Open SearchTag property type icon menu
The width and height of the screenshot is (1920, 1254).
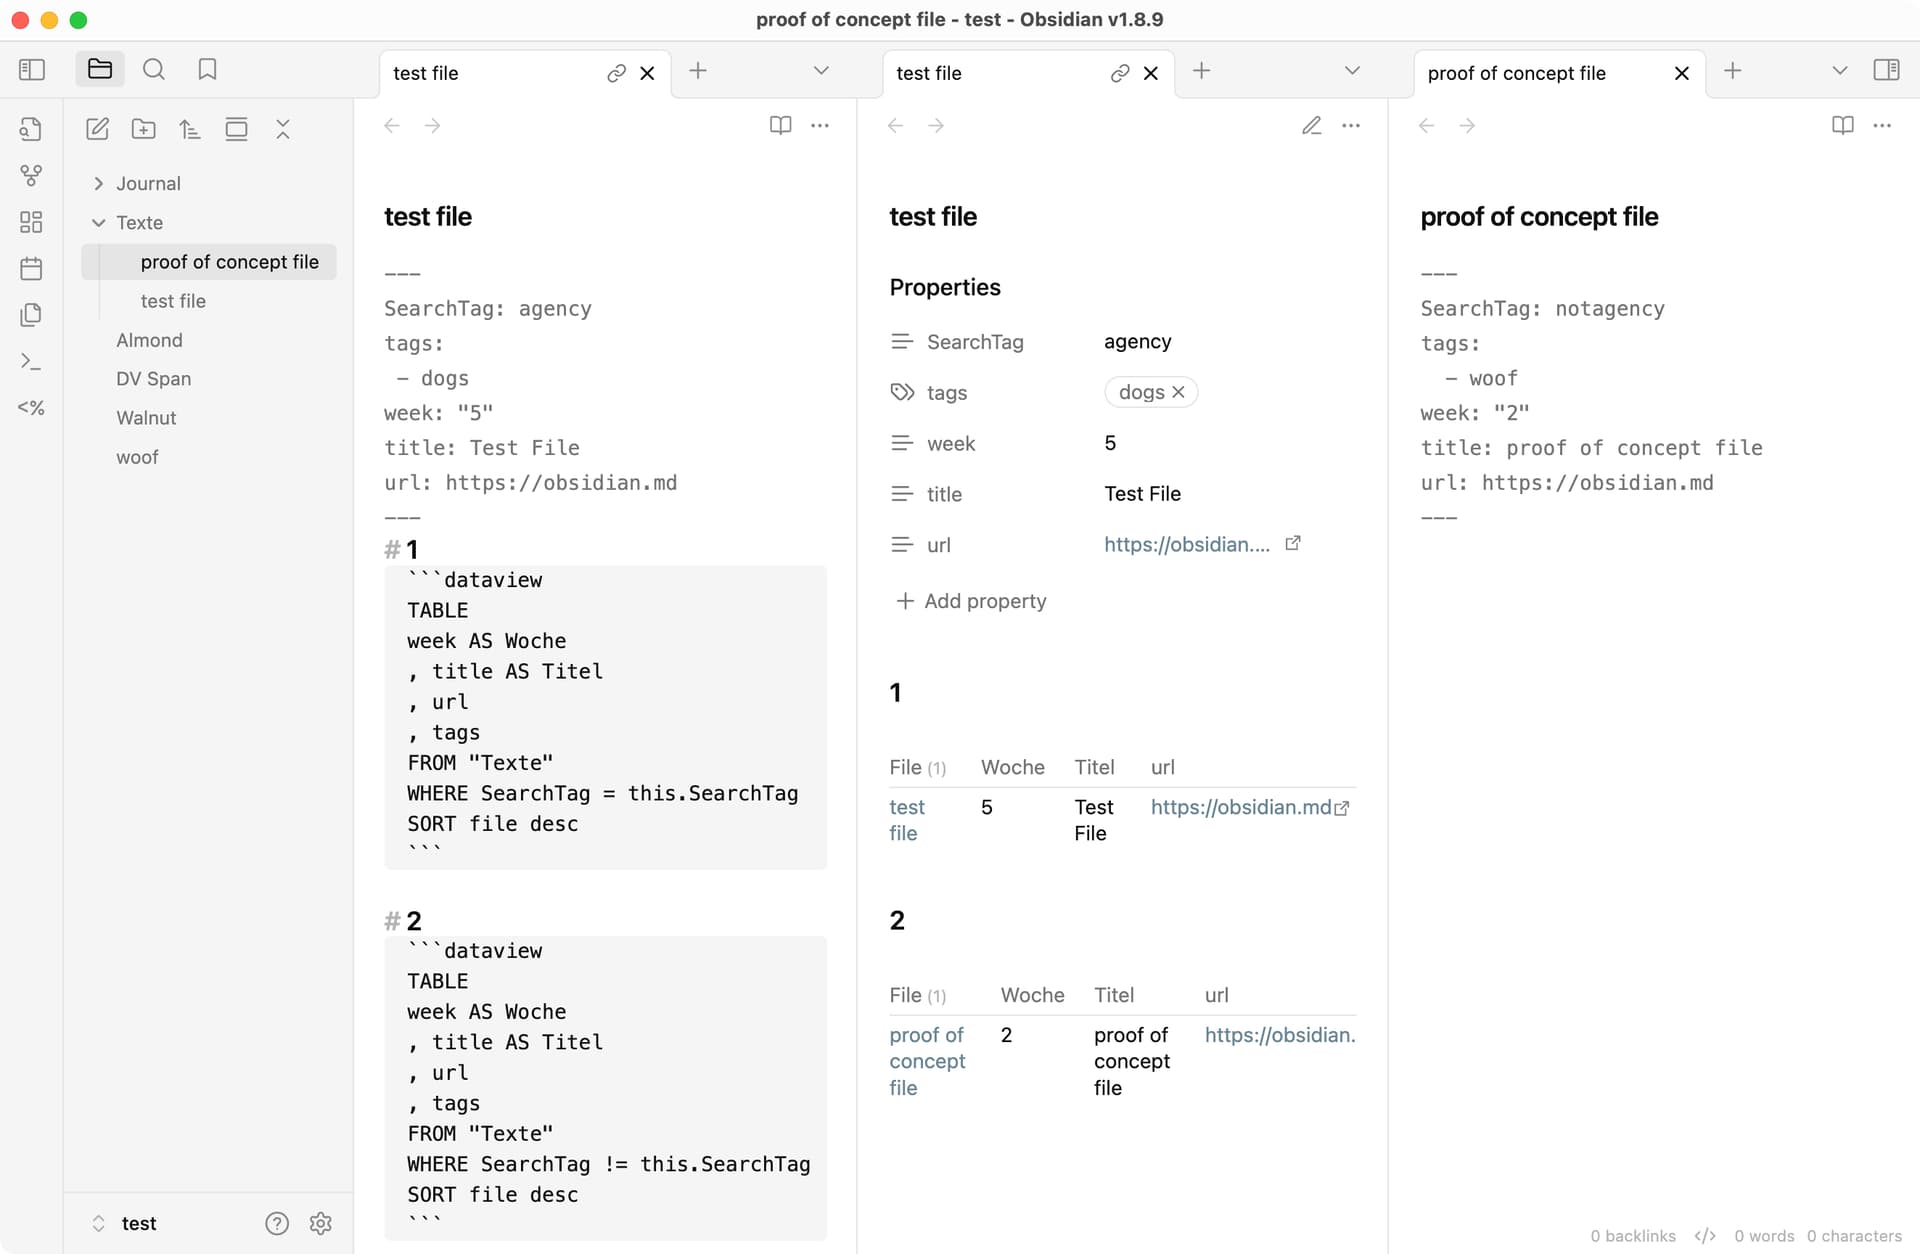coord(902,342)
